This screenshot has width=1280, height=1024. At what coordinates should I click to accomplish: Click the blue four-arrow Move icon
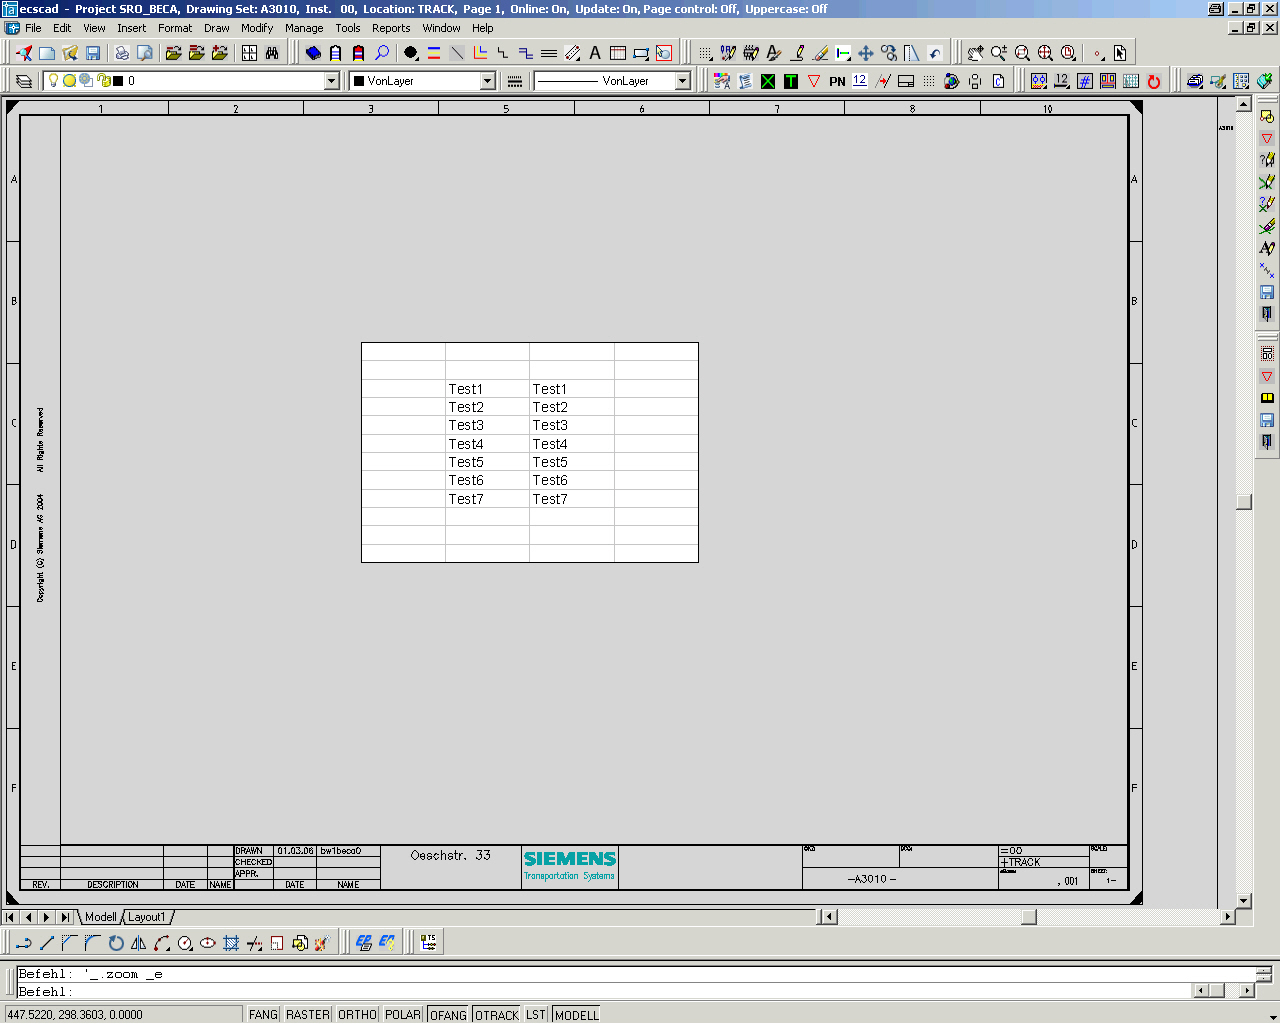pyautogui.click(x=866, y=53)
